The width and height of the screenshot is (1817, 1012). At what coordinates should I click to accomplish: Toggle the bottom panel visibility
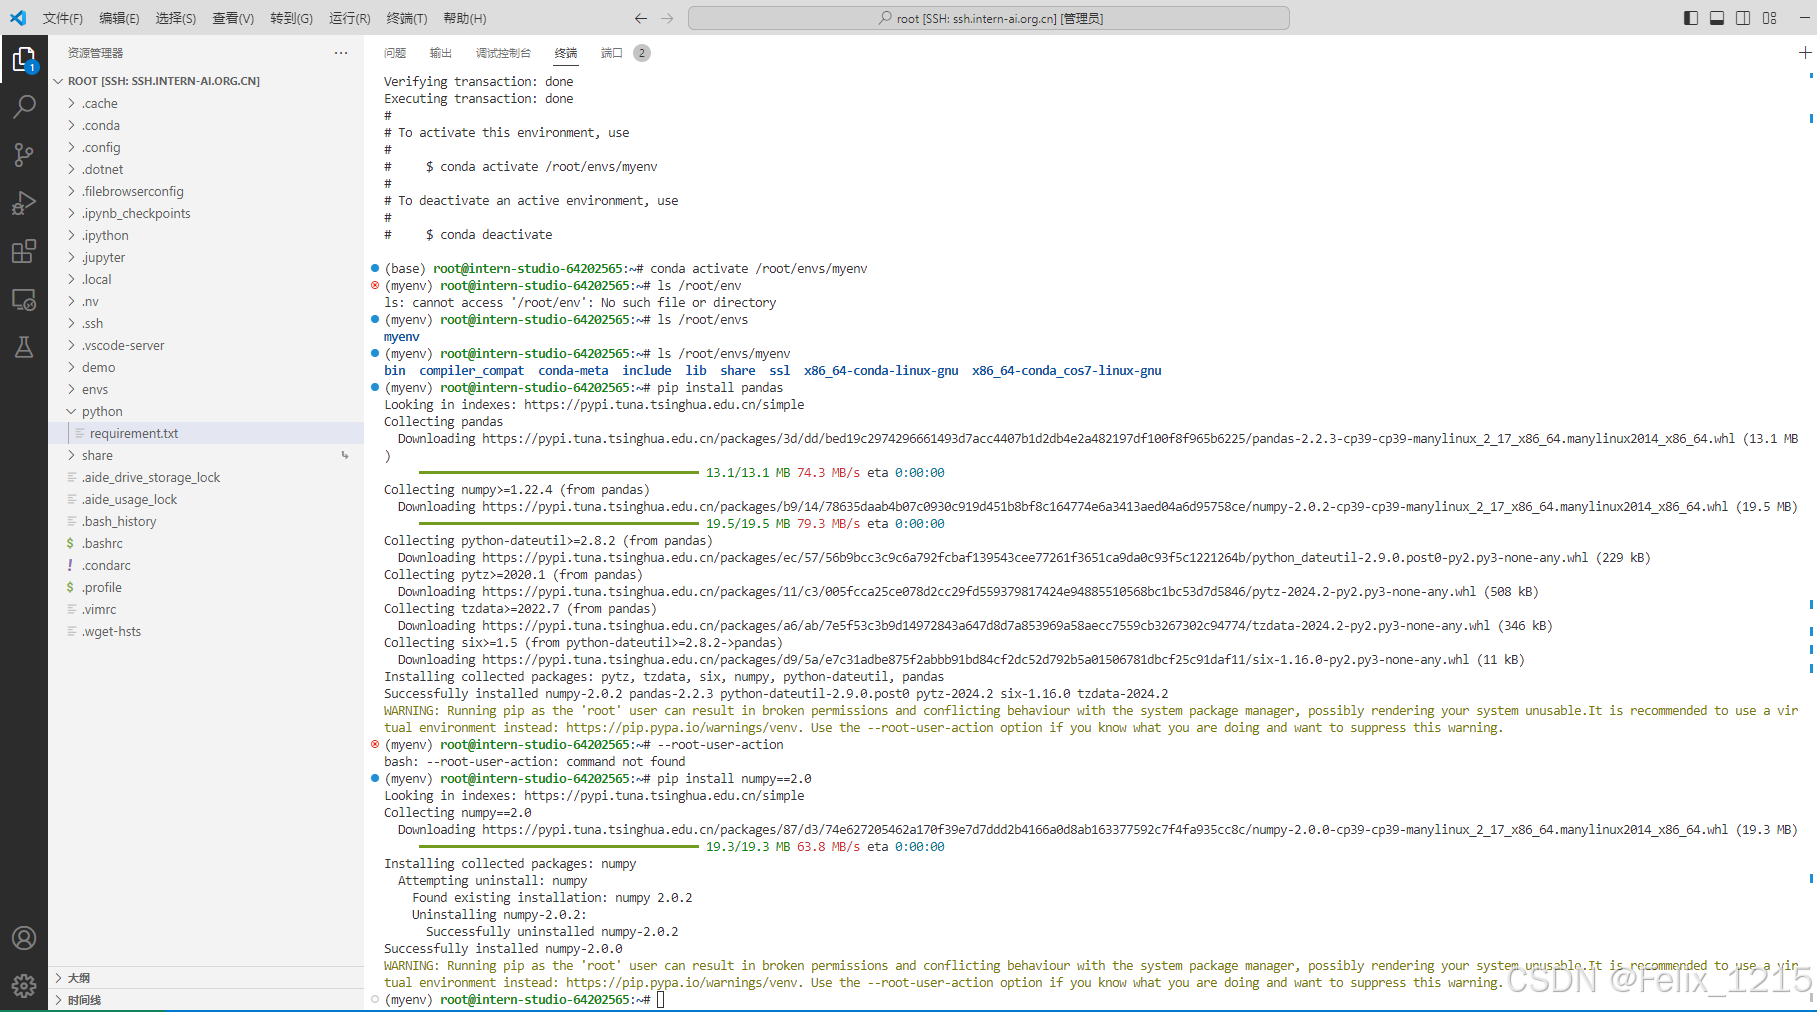[1716, 17]
